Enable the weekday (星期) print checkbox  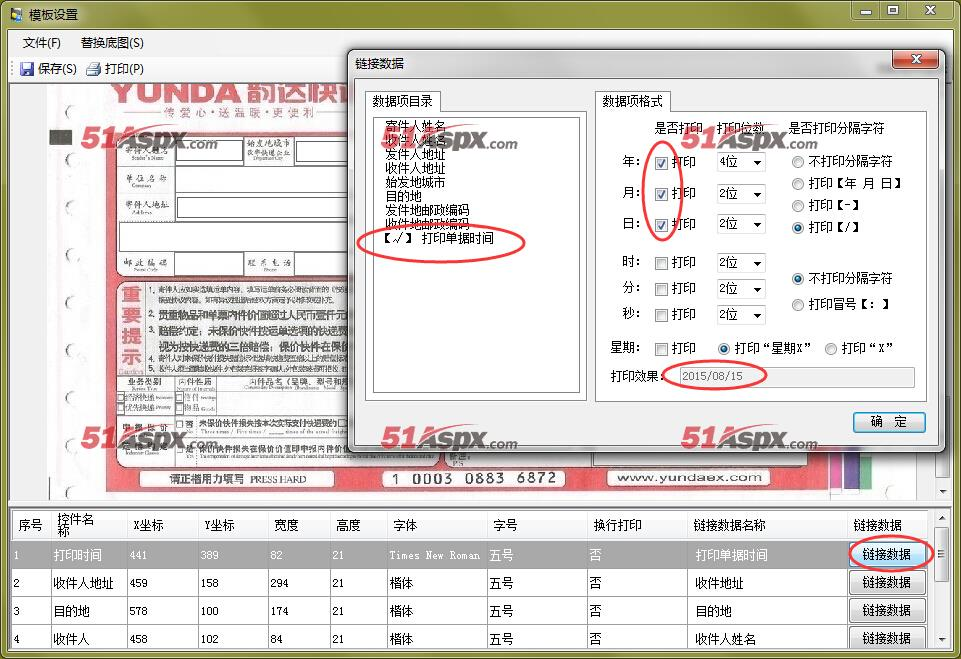click(661, 349)
